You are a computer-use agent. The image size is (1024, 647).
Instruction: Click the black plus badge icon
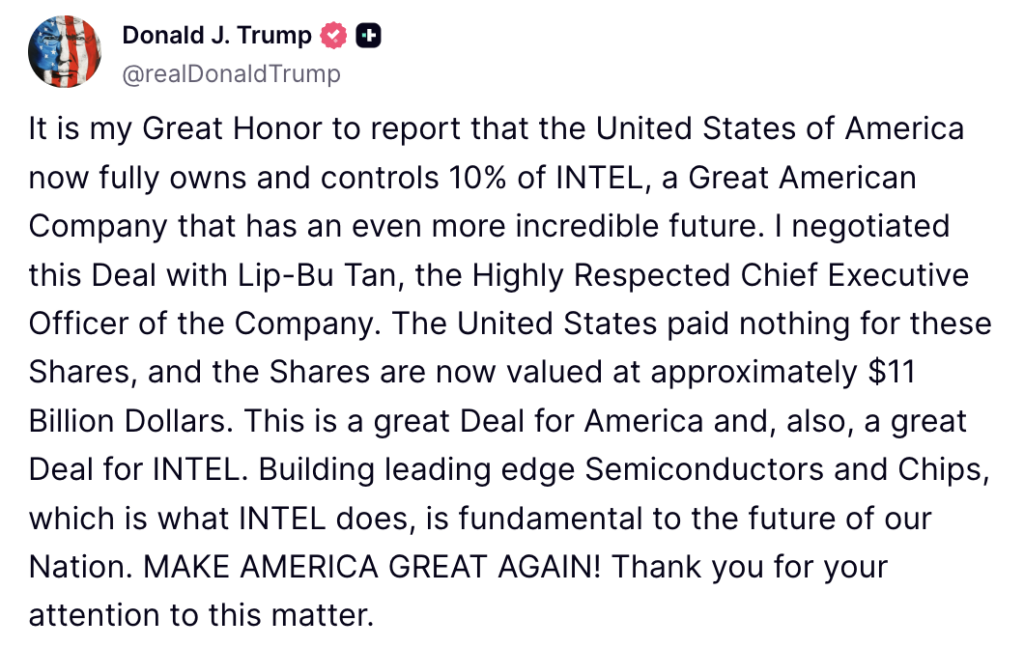coord(368,36)
